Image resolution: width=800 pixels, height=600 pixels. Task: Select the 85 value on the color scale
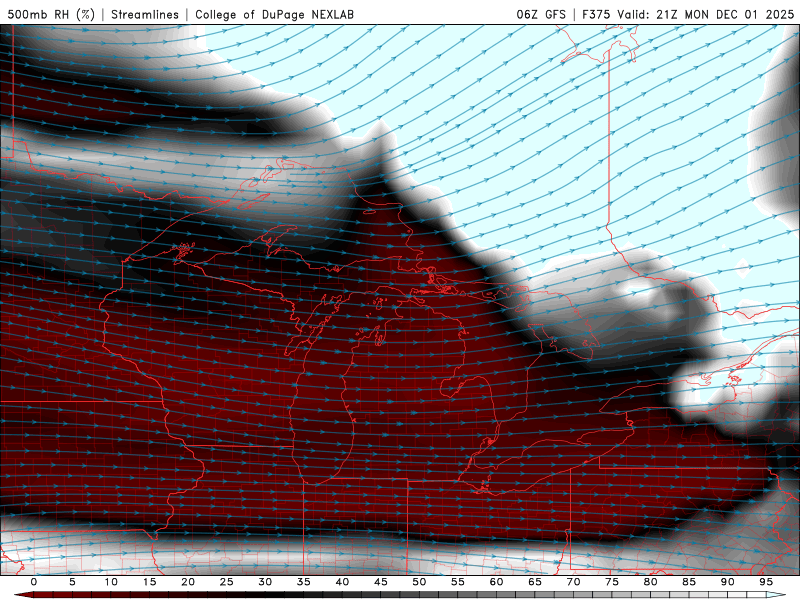[x=689, y=582]
